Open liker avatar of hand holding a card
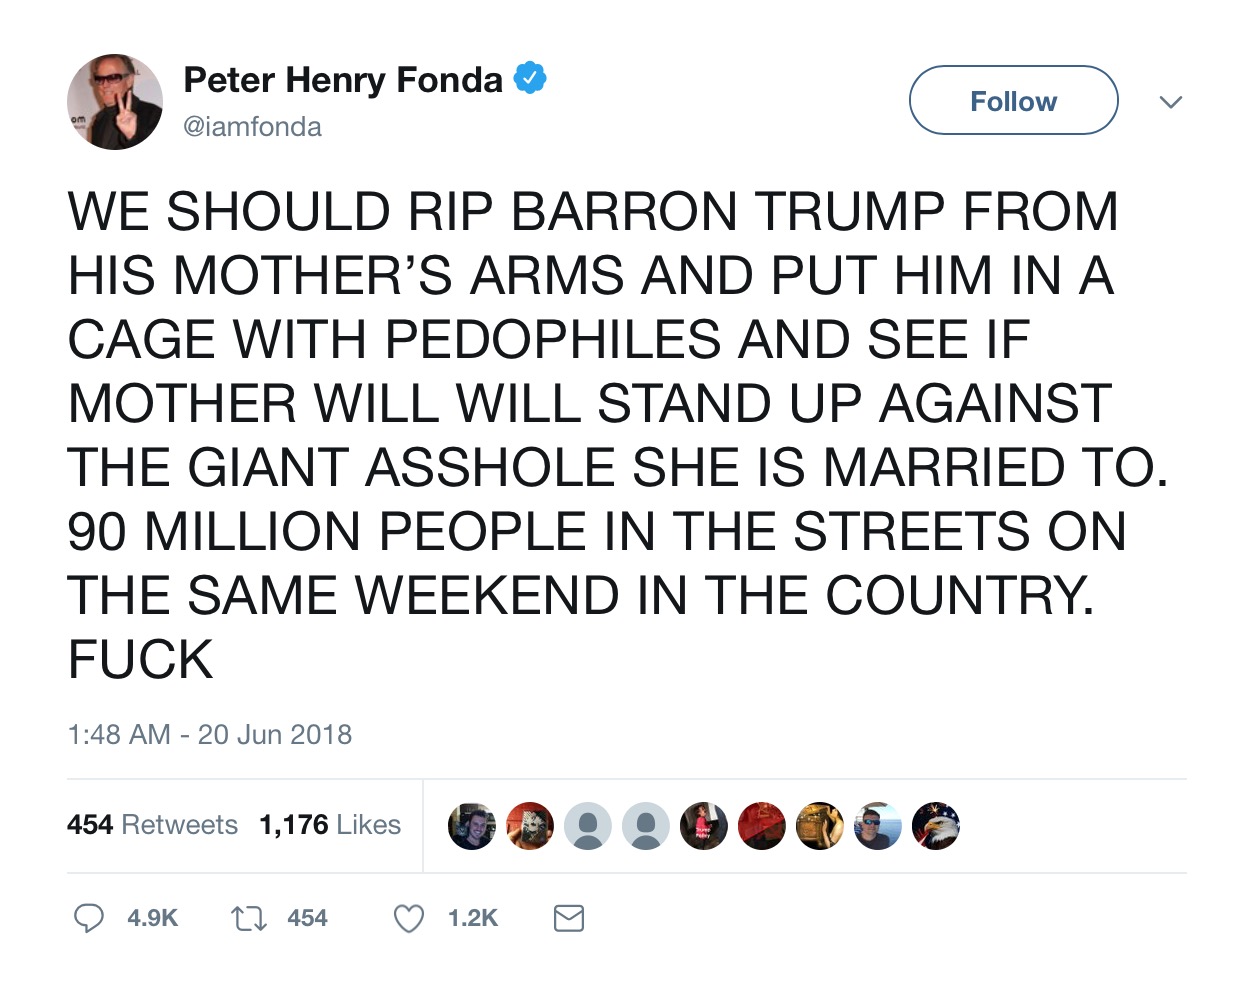This screenshot has height=994, width=1258. (x=530, y=826)
